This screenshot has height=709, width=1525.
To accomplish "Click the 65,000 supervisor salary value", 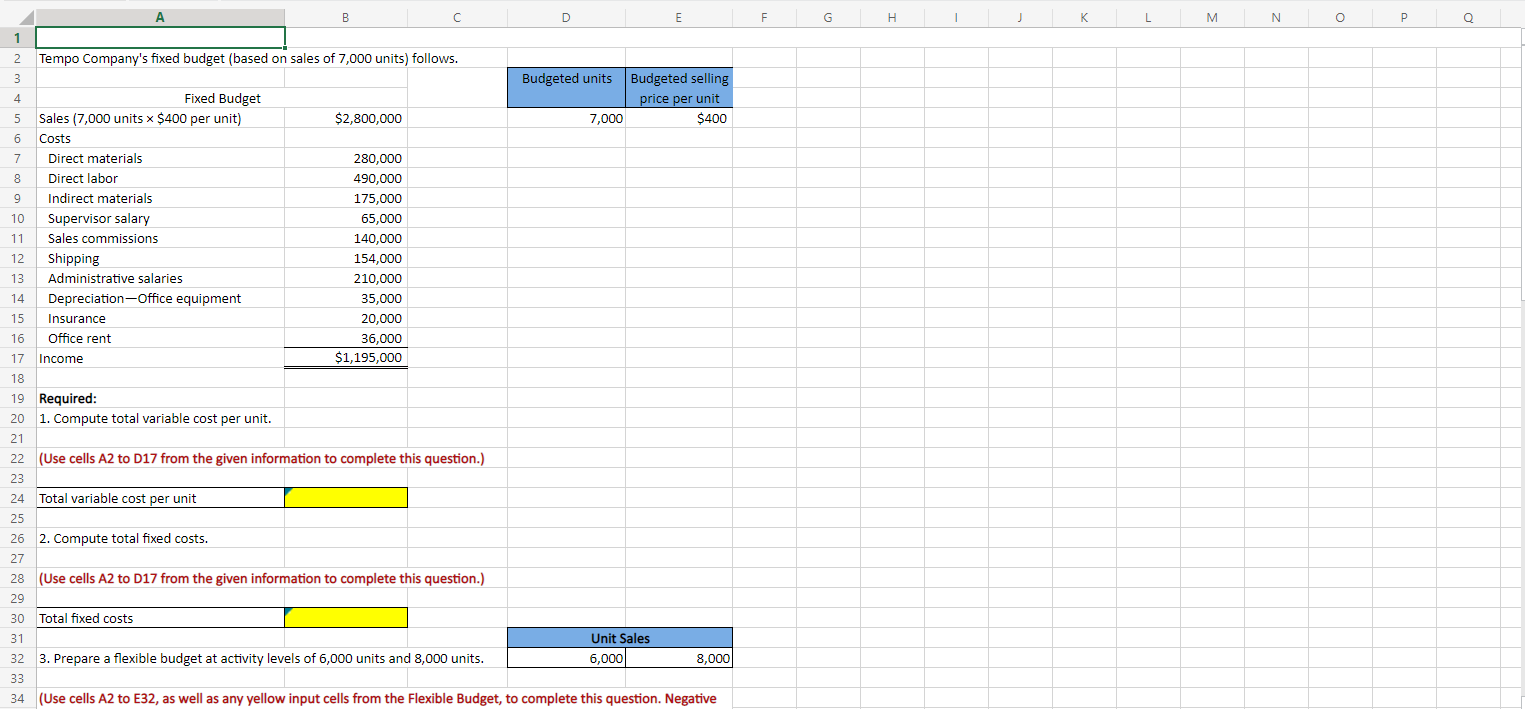I will 381,218.
